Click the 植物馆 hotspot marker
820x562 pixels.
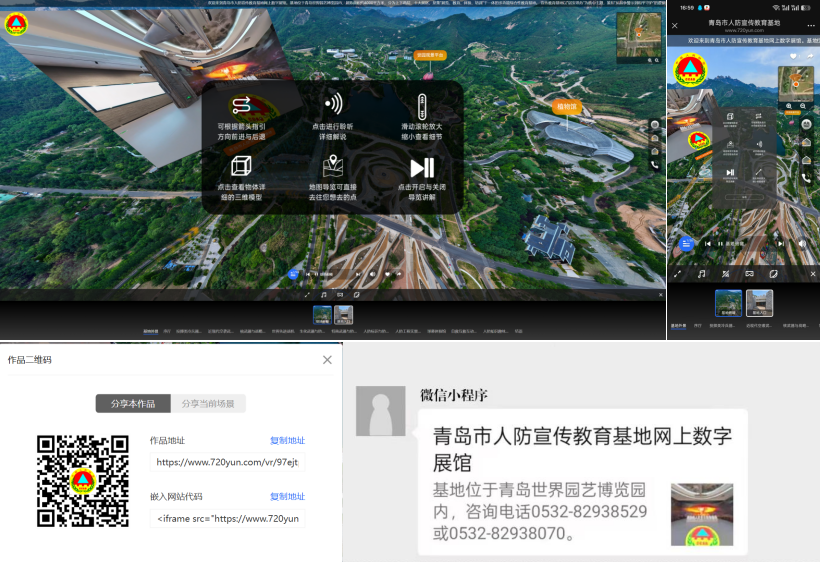tap(566, 105)
